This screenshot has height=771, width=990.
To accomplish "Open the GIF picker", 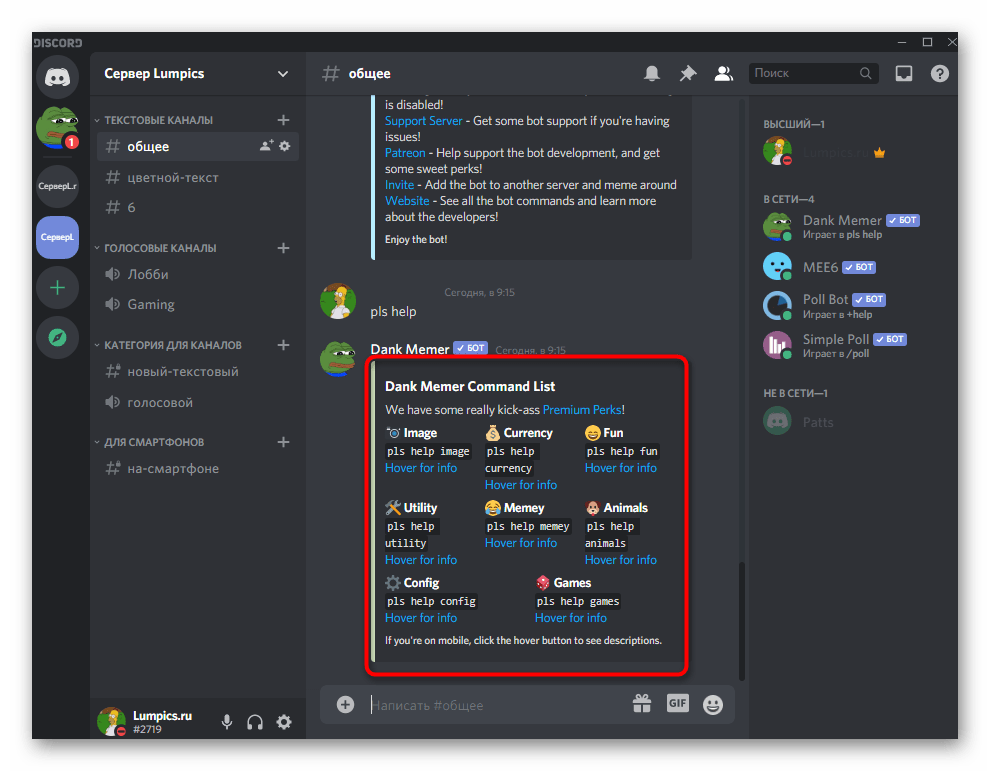I will pos(678,704).
